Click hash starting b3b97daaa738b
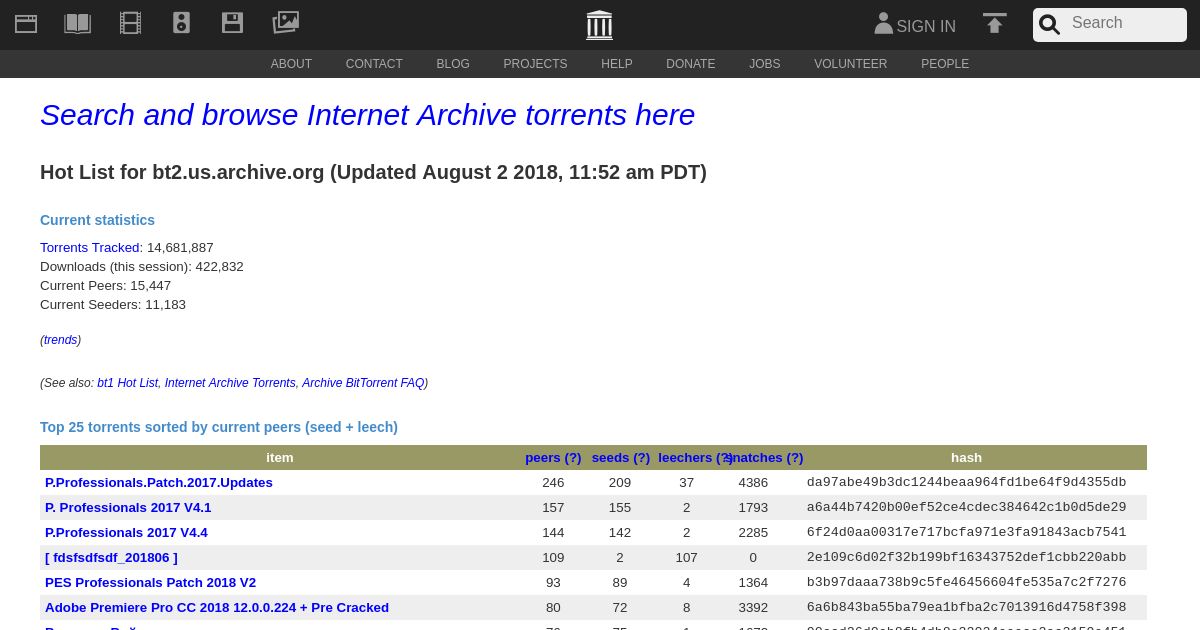1200x630 pixels. (x=966, y=583)
